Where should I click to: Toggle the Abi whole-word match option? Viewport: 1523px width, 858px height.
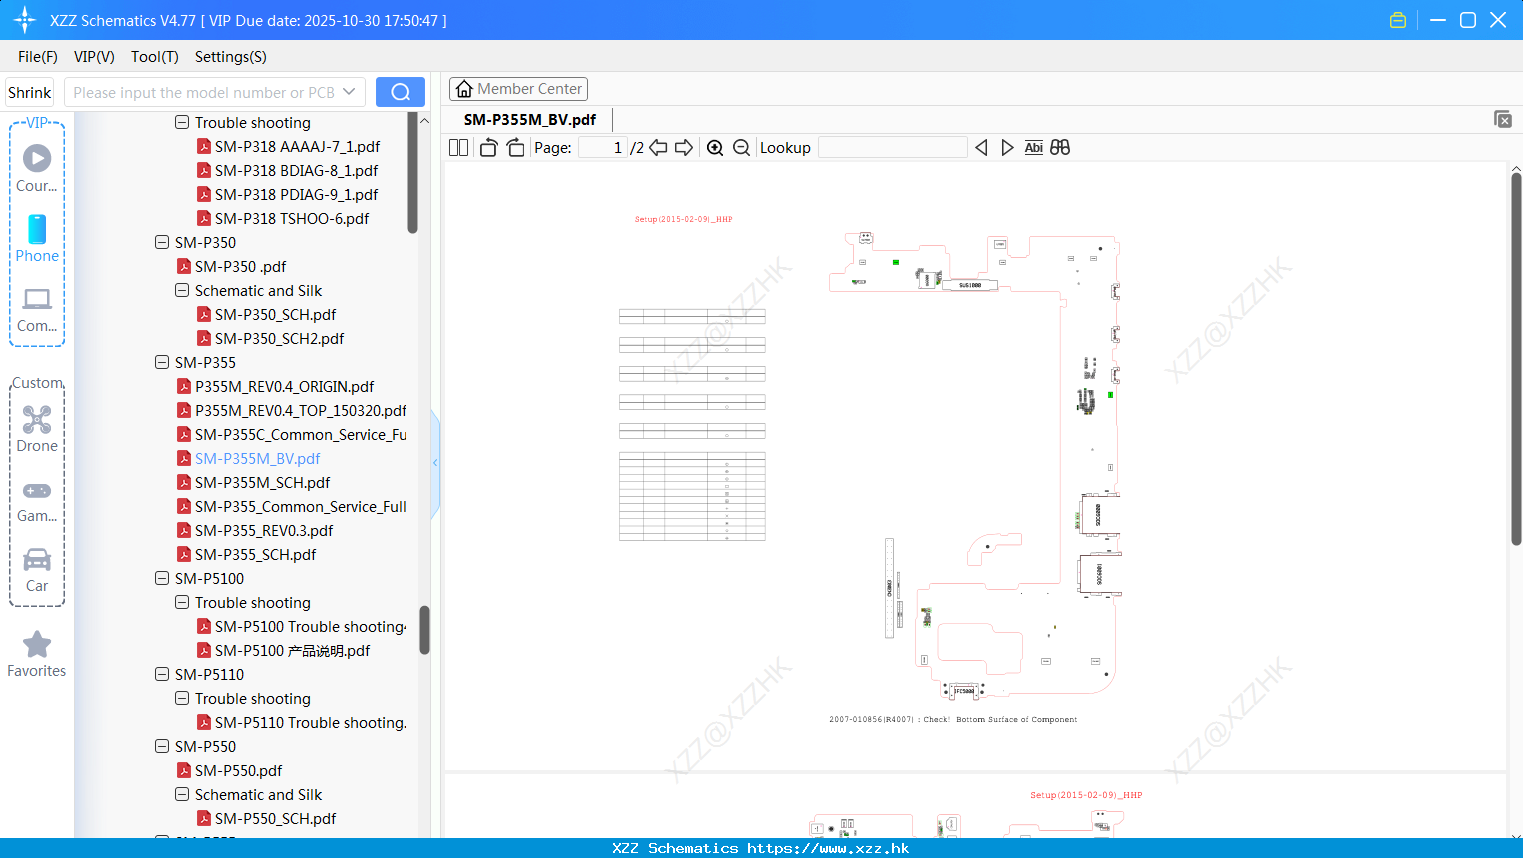point(1033,148)
